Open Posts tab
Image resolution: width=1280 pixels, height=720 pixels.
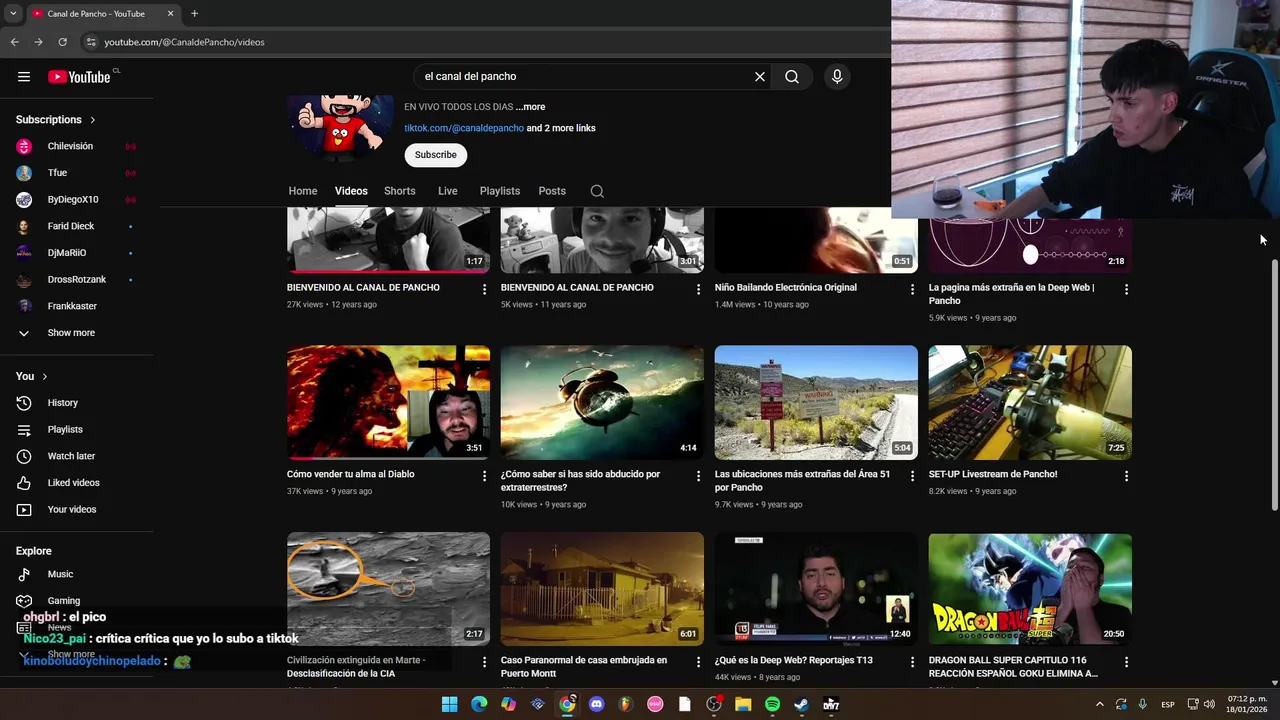(x=552, y=191)
